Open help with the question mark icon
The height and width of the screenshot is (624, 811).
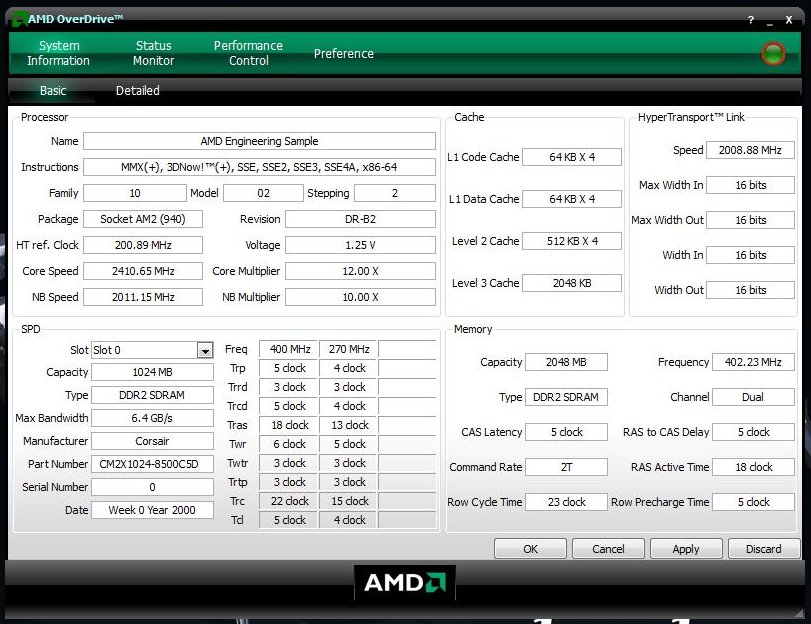coord(750,20)
